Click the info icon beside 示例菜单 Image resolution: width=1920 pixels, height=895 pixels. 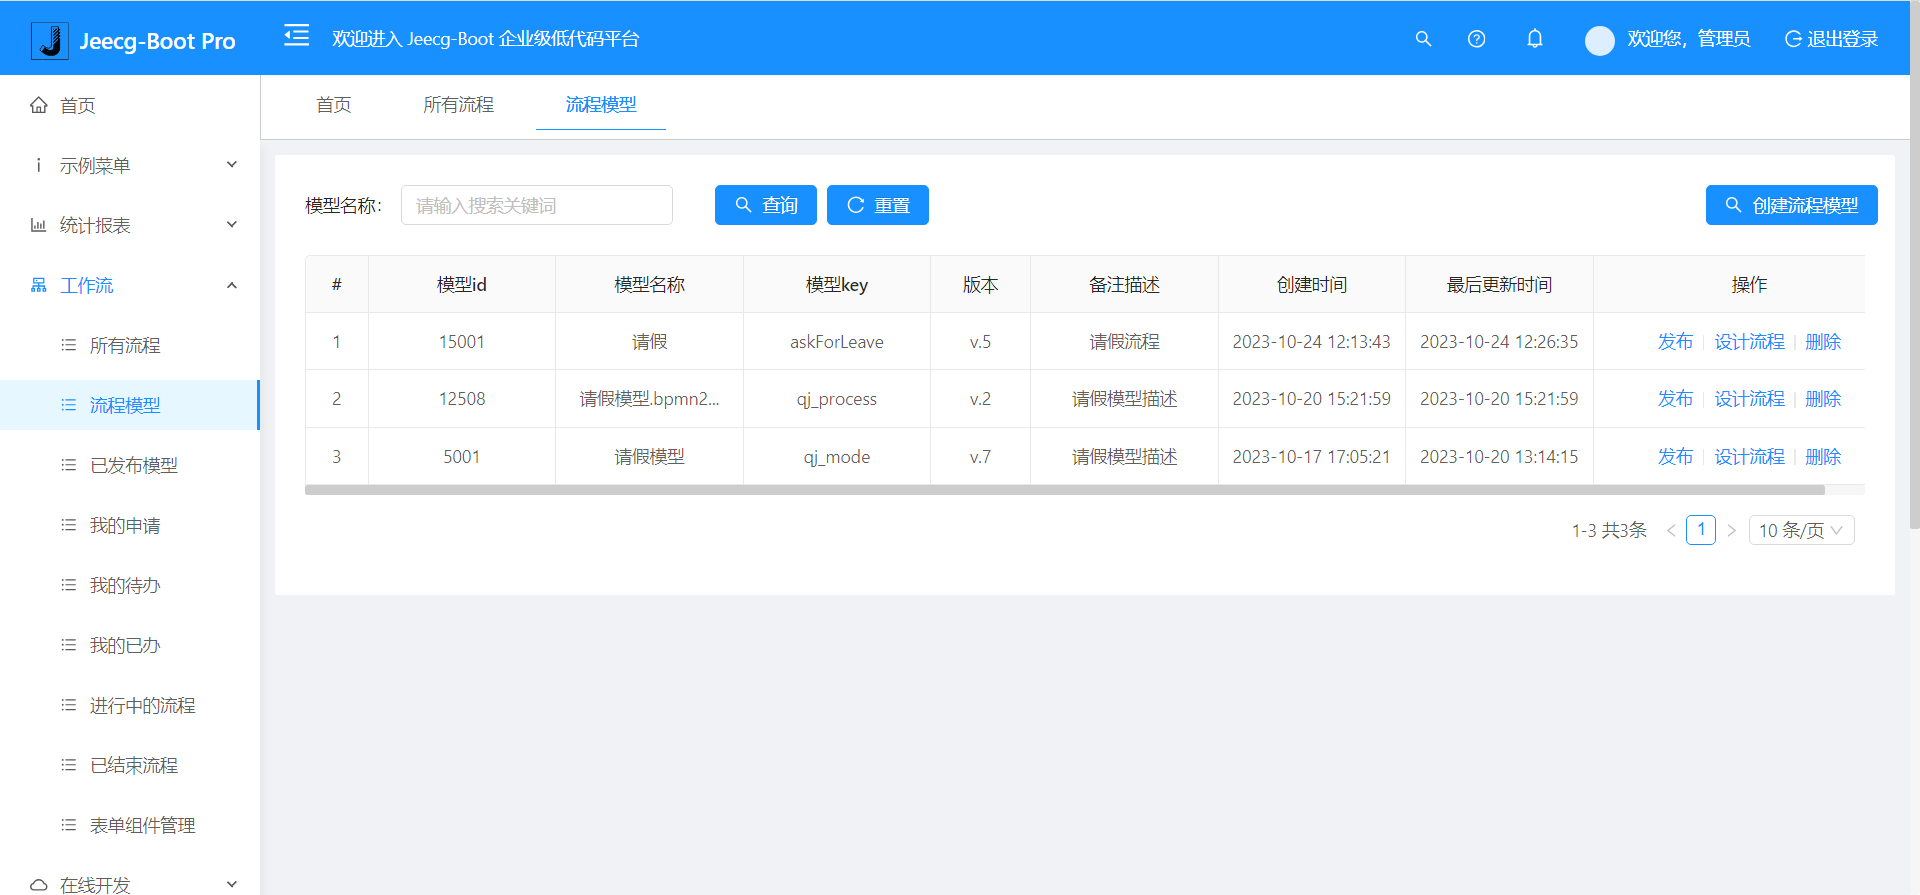(x=39, y=165)
